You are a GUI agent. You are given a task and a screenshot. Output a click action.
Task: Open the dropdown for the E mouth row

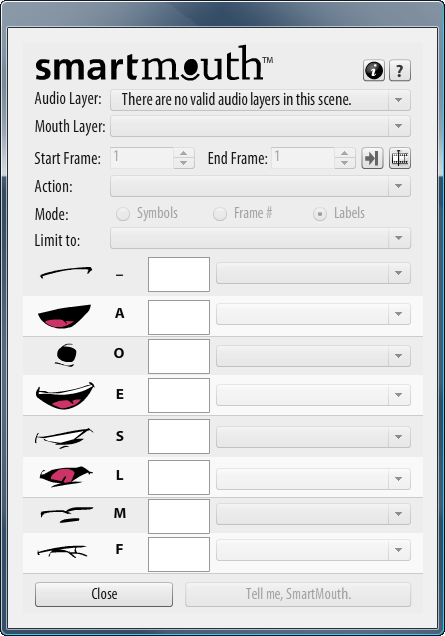[x=313, y=395]
